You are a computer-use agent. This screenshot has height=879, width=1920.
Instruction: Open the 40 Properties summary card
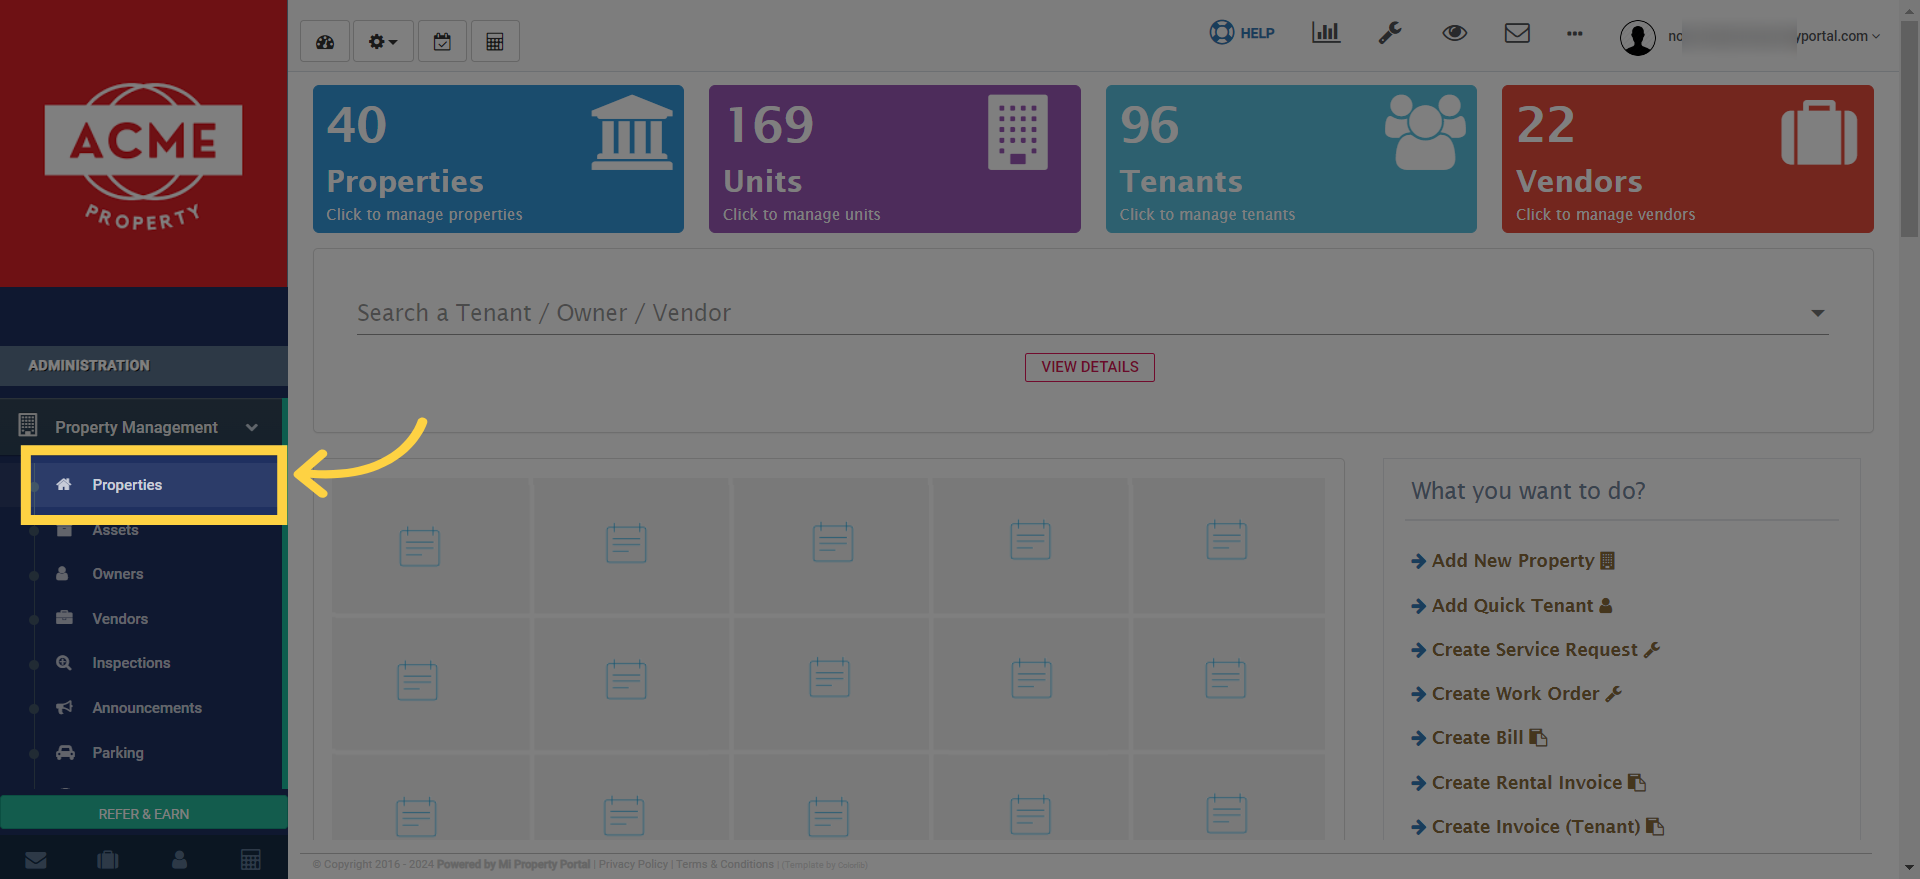[498, 159]
